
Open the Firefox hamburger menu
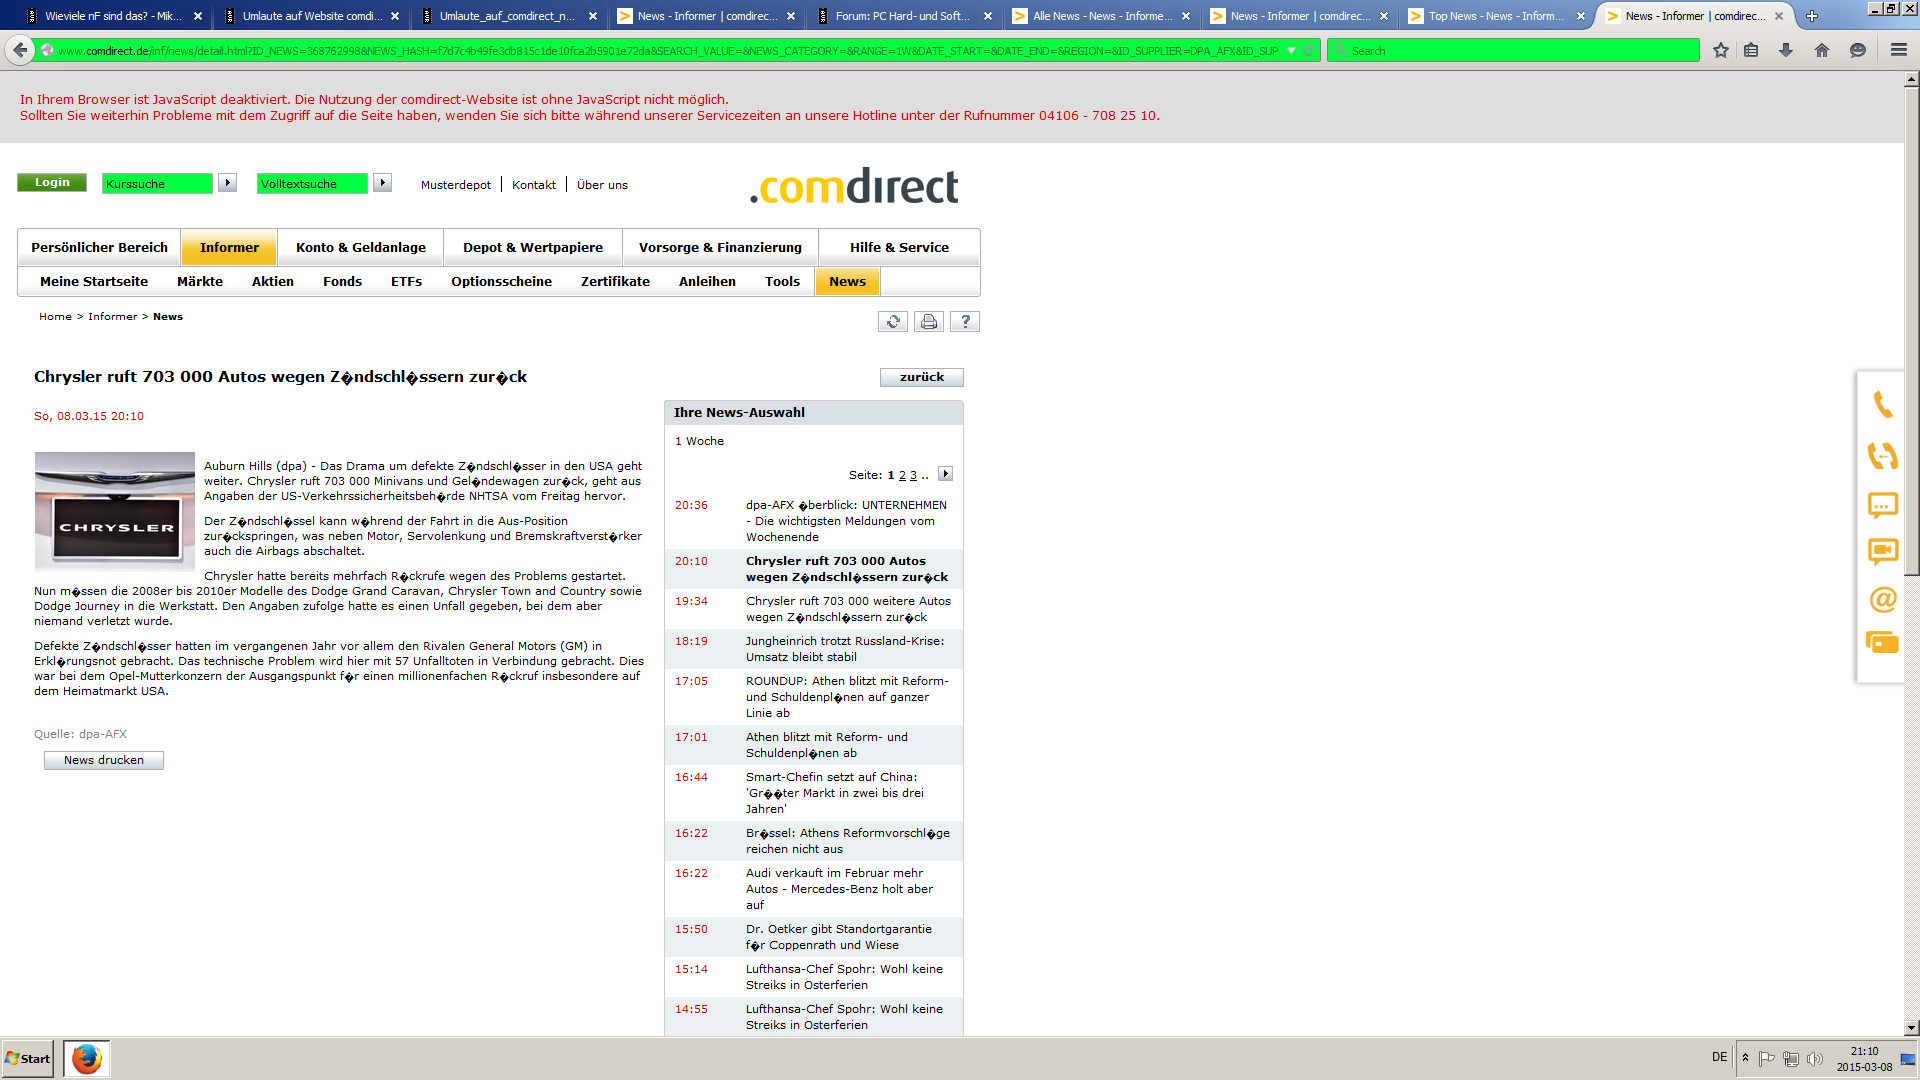(x=1899, y=50)
